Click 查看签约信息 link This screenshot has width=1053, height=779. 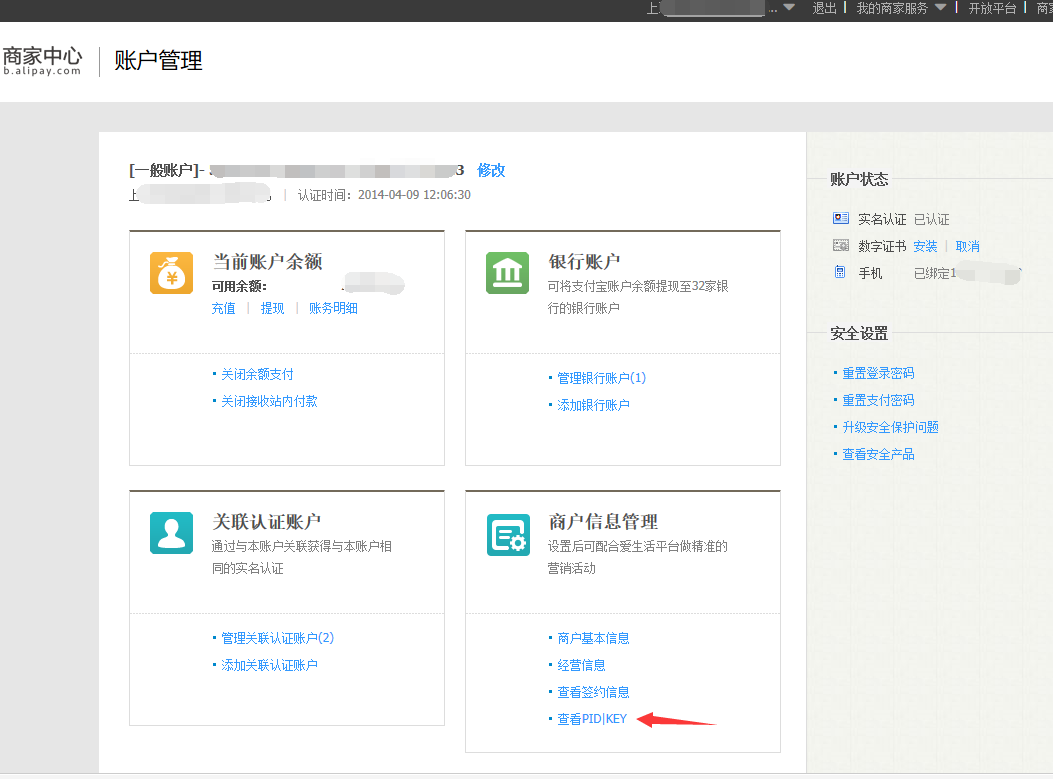coord(594,692)
